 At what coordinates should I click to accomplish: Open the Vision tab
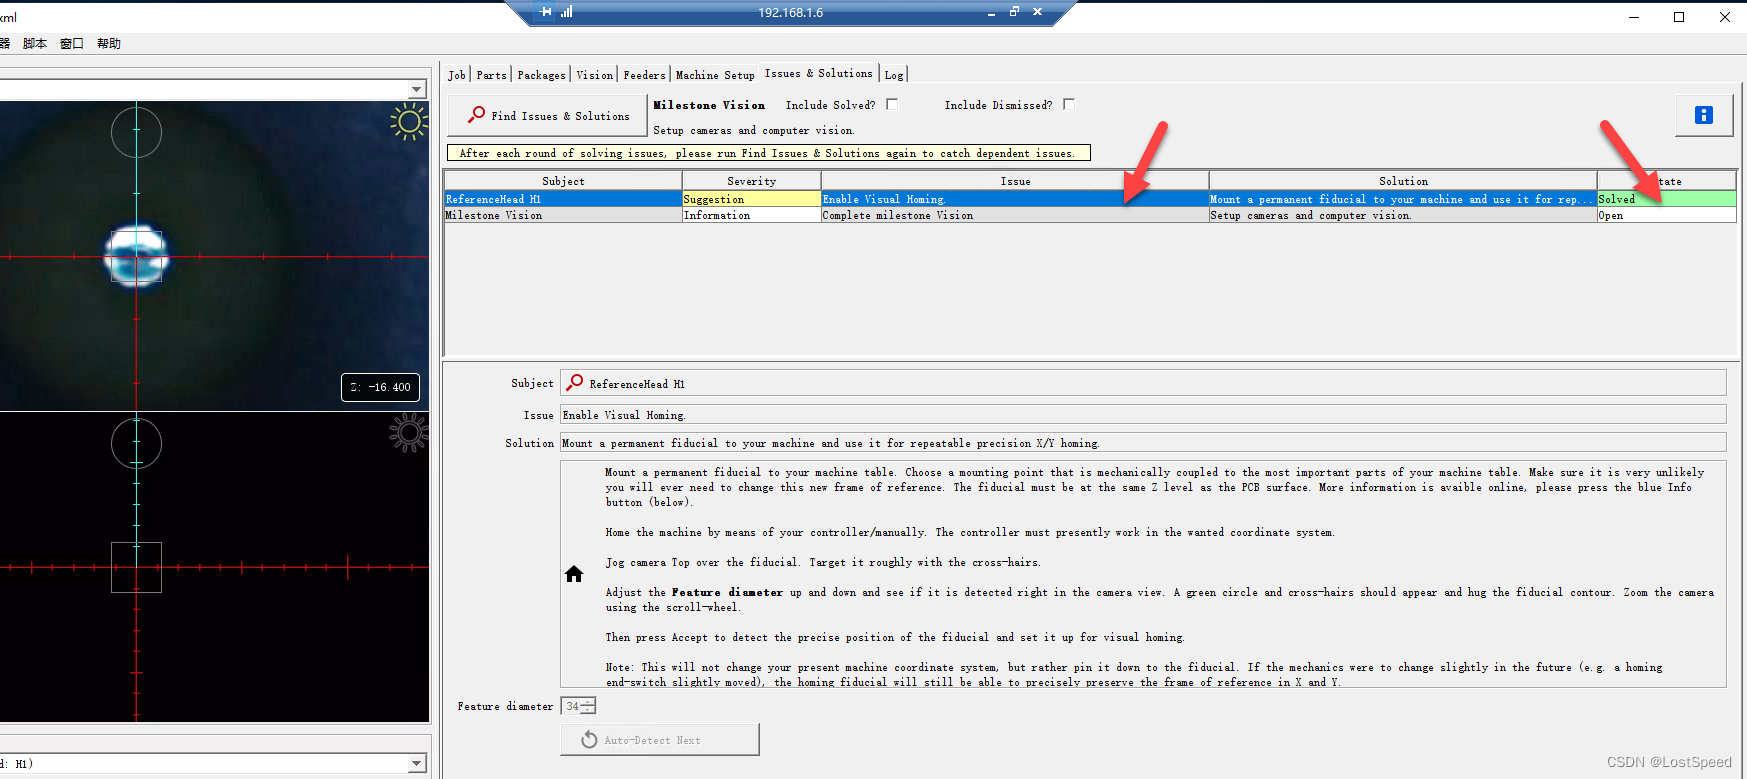coord(595,75)
